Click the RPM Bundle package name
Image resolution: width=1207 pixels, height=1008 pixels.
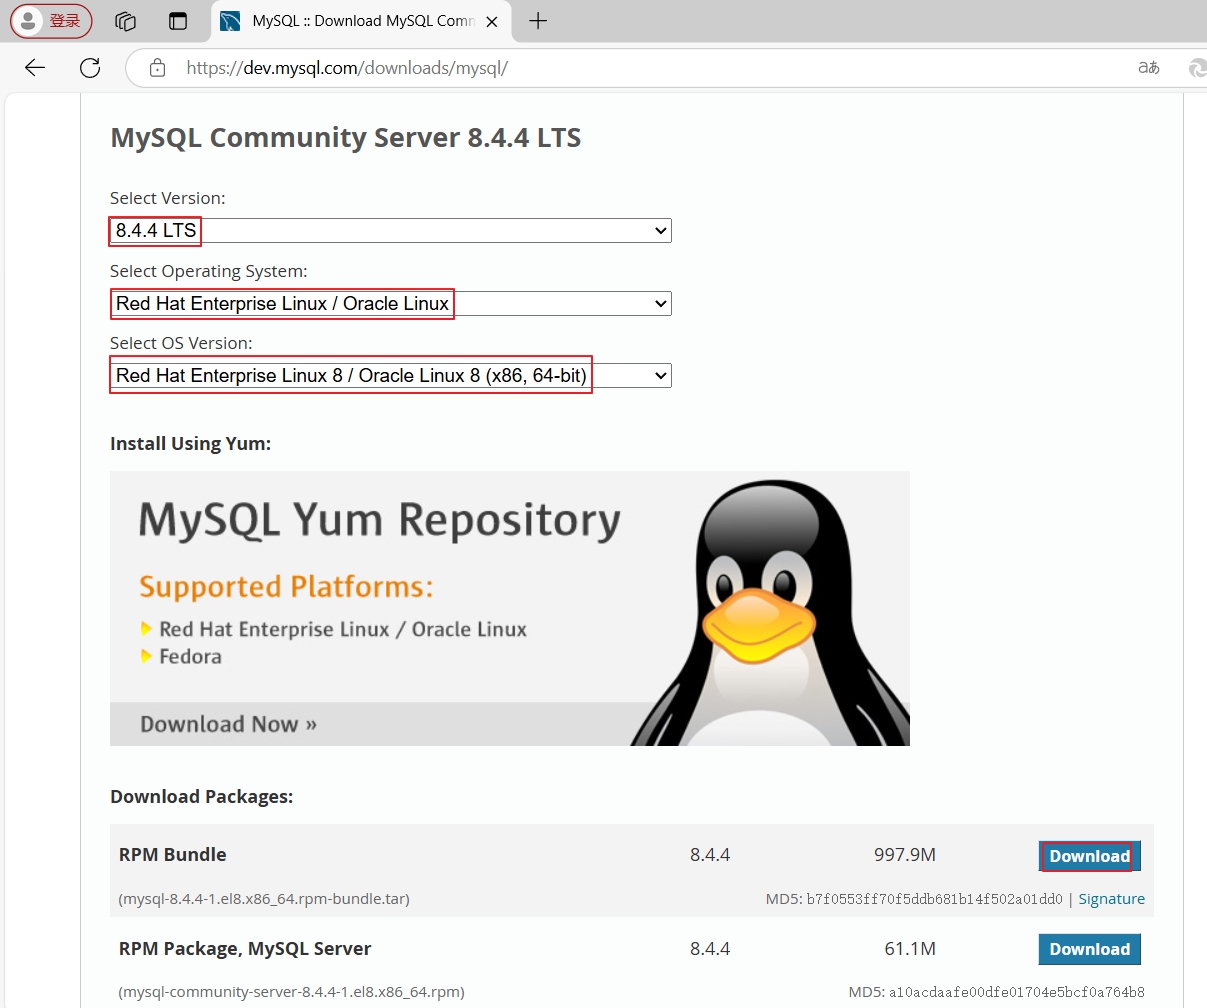tap(172, 855)
